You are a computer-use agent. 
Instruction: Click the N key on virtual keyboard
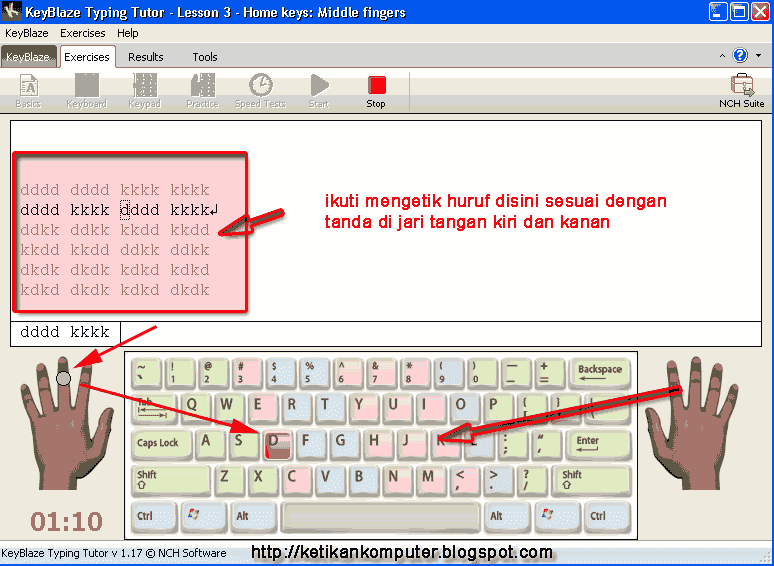coord(396,480)
